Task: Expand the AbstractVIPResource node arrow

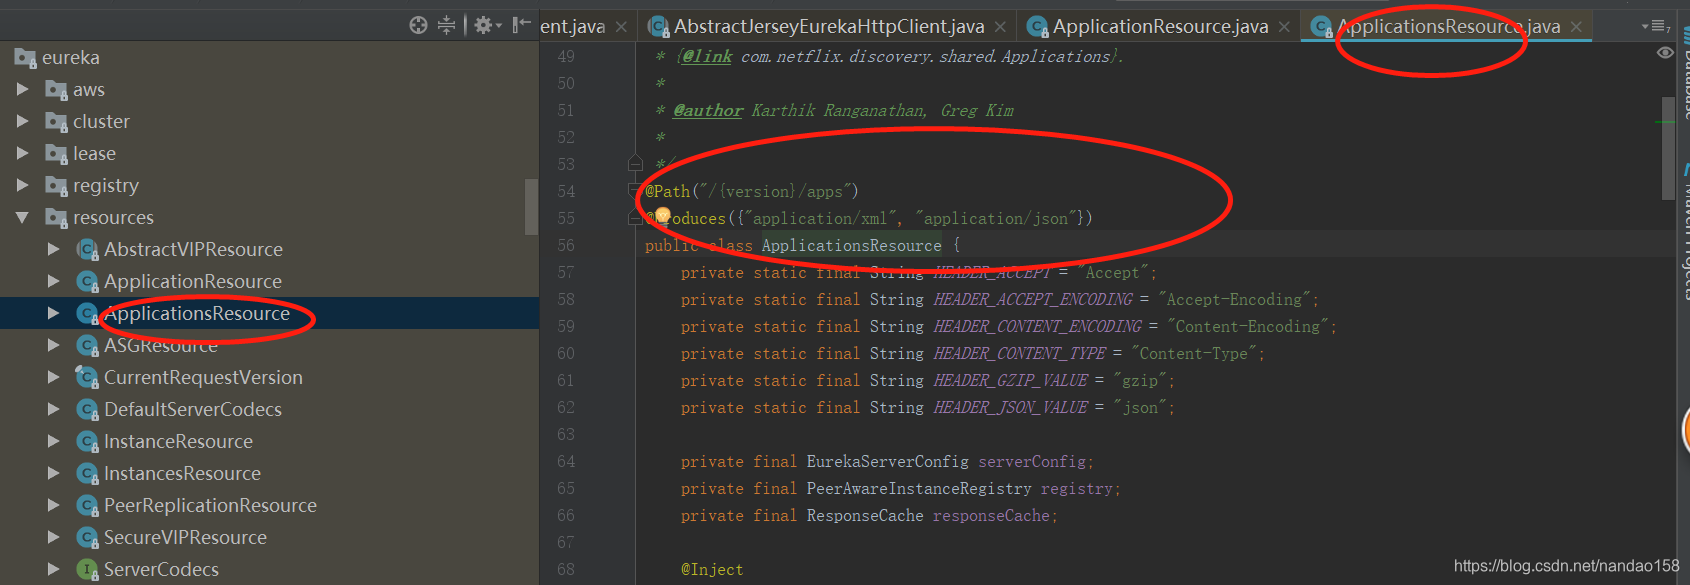Action: pyautogui.click(x=54, y=250)
